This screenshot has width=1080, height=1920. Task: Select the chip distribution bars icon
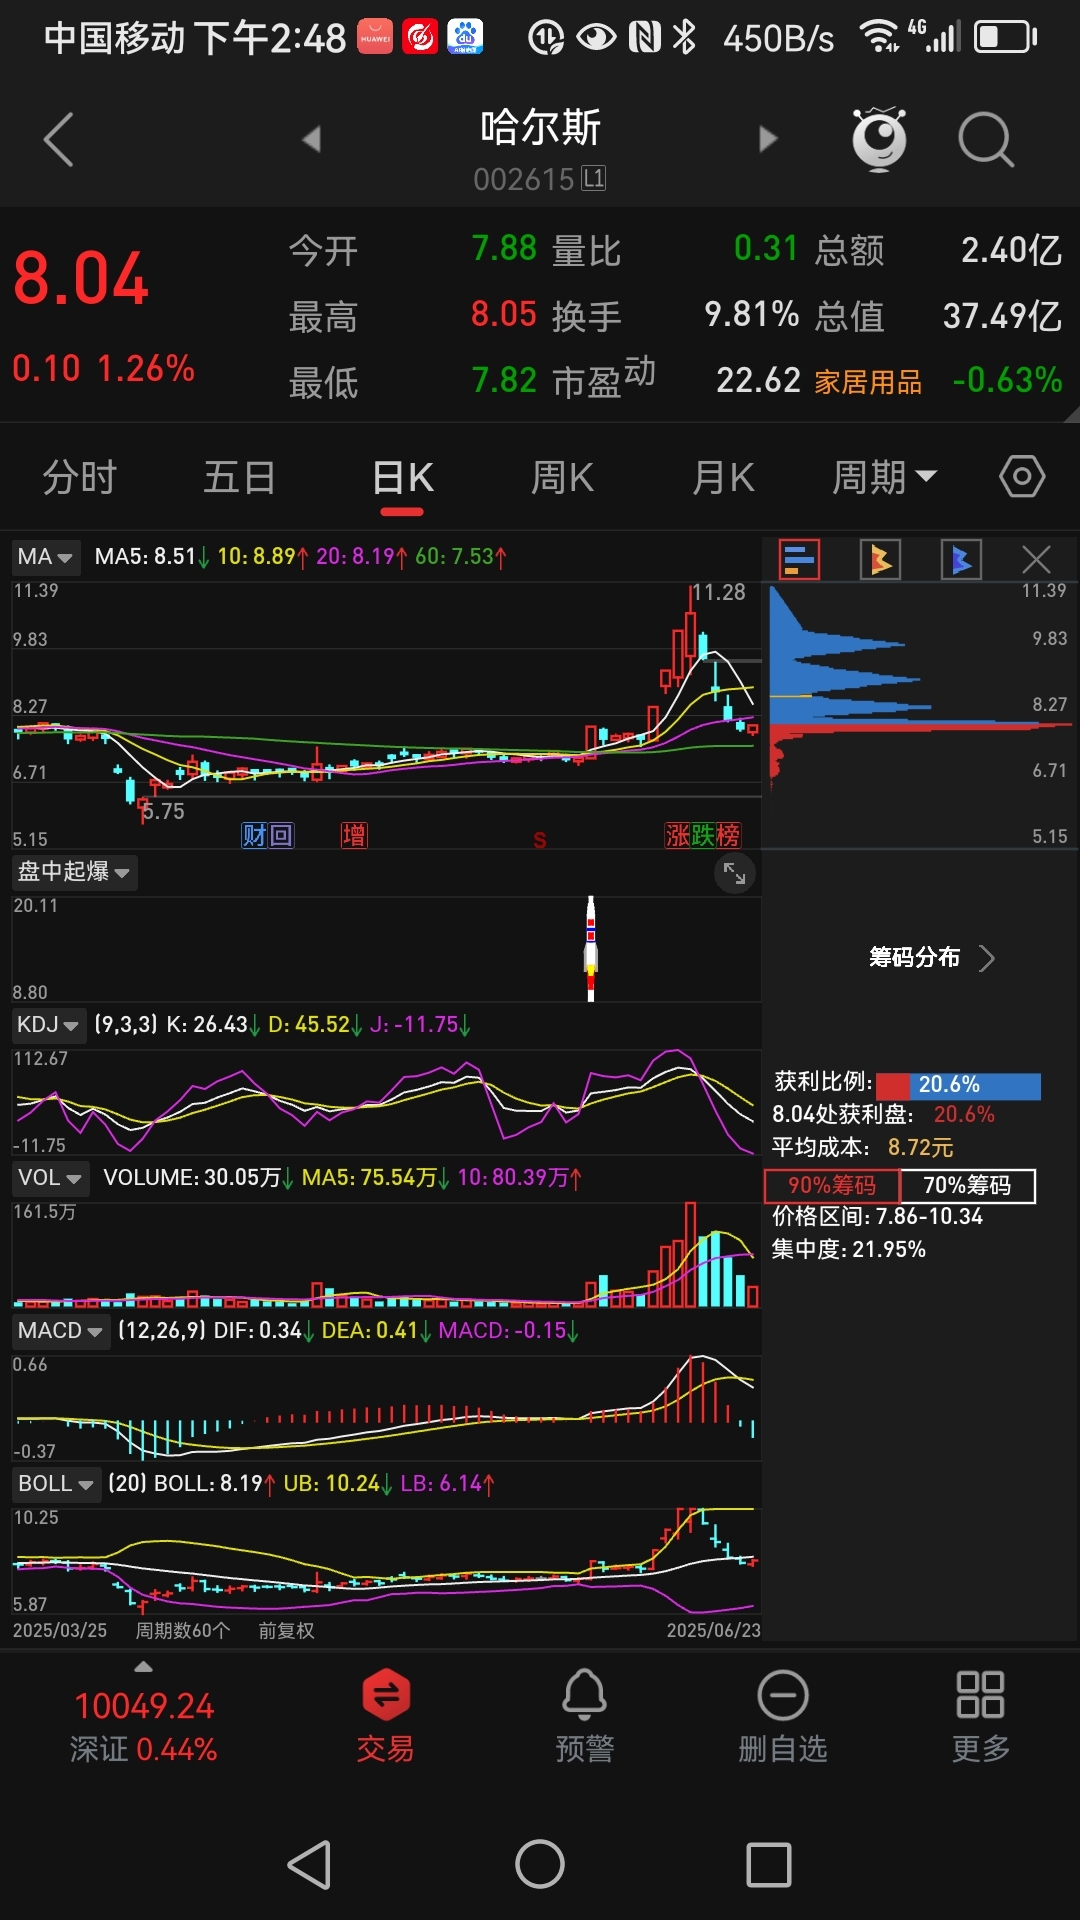(799, 559)
